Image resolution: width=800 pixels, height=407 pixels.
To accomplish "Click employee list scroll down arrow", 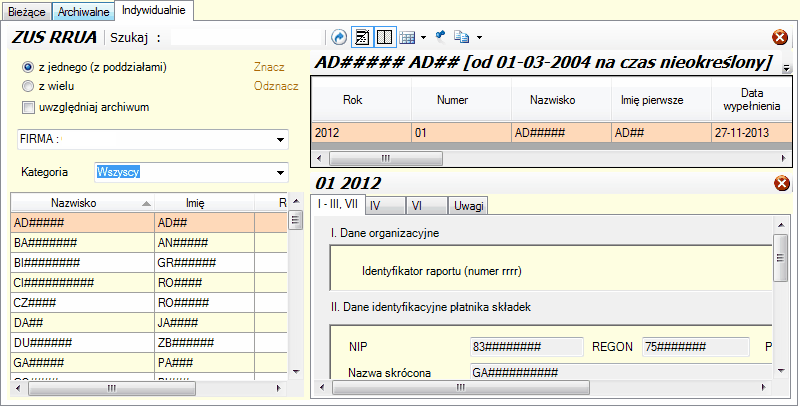I will click(x=296, y=372).
